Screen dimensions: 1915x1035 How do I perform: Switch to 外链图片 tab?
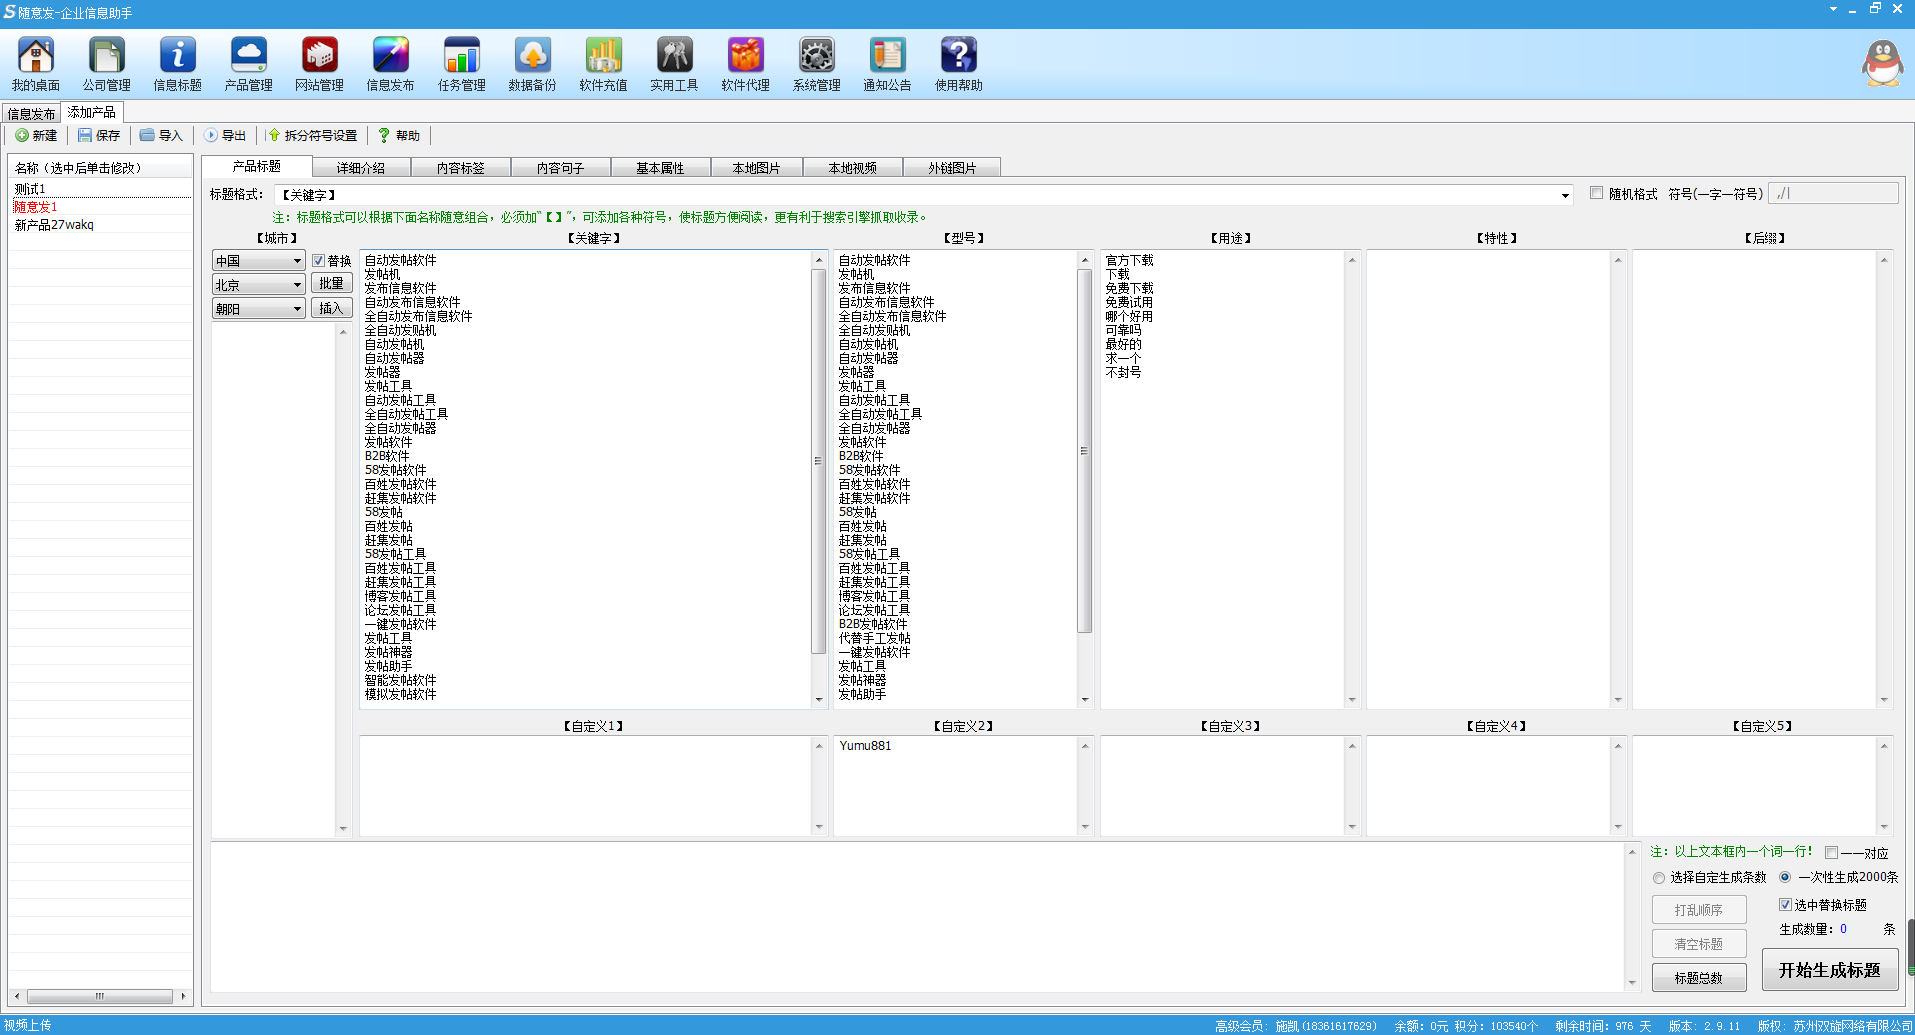[x=952, y=168]
